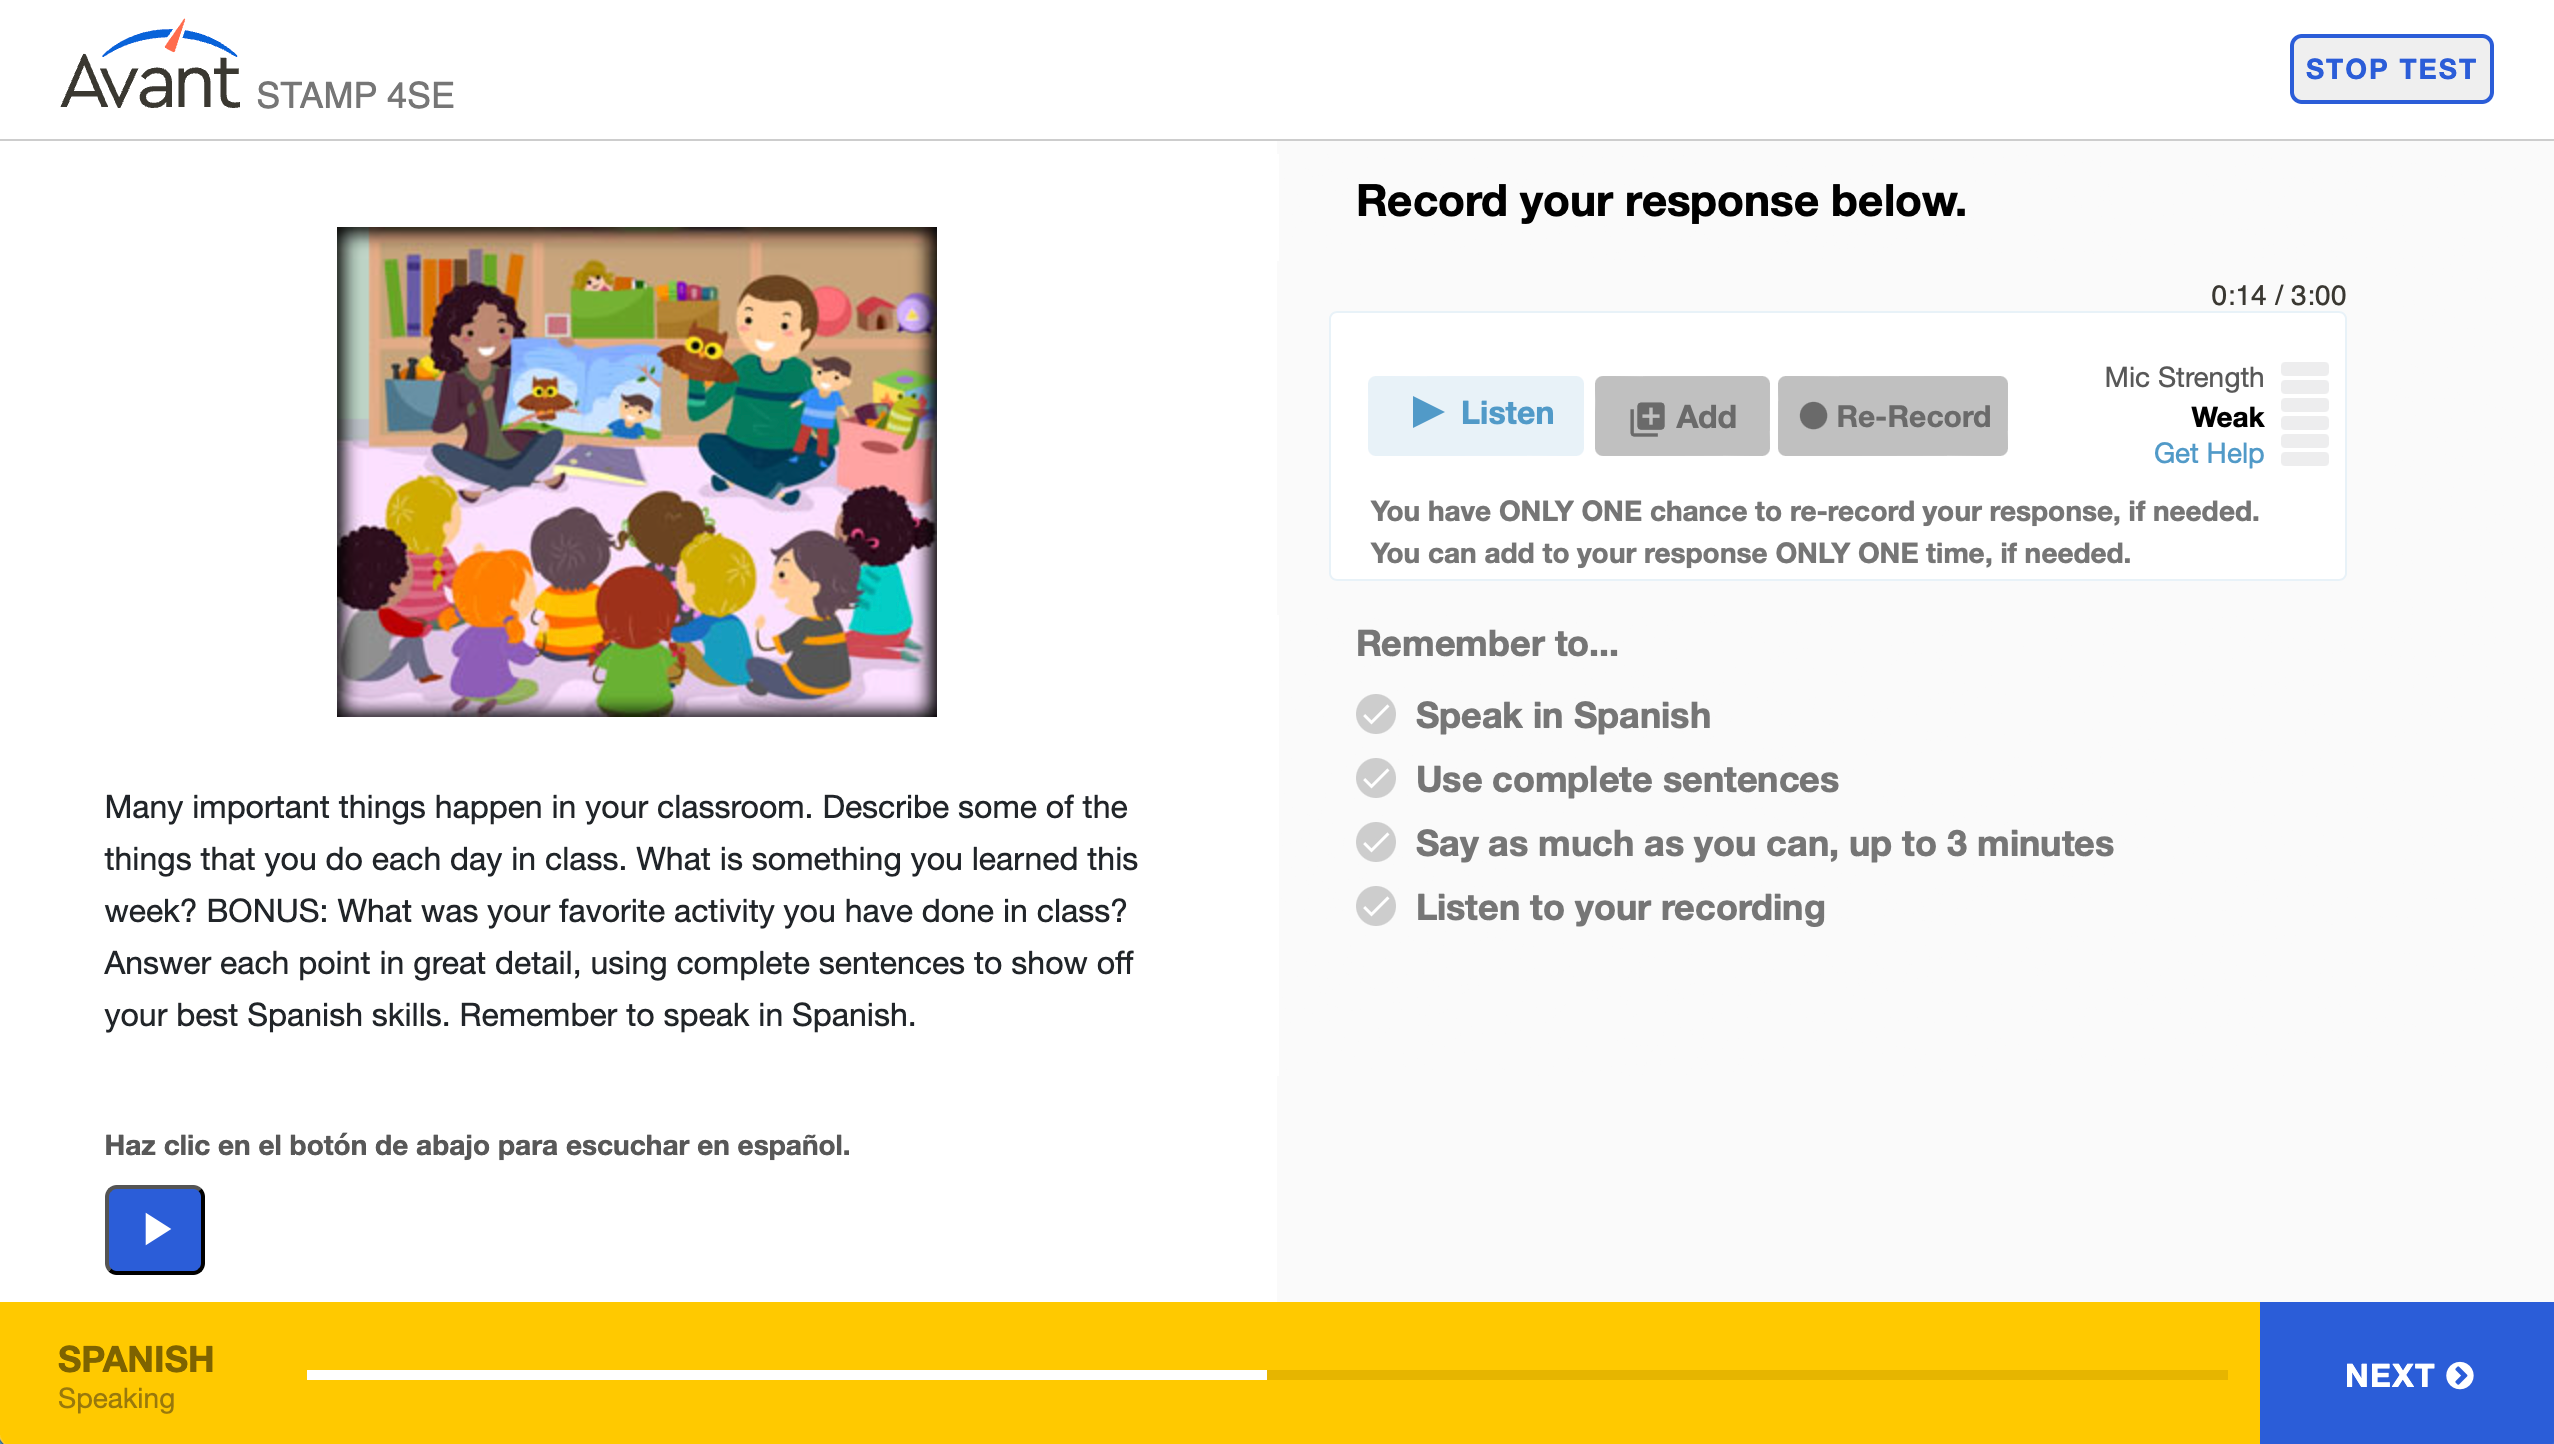Click the Listen play triangle icon
This screenshot has width=2554, height=1444.
coord(1427,412)
